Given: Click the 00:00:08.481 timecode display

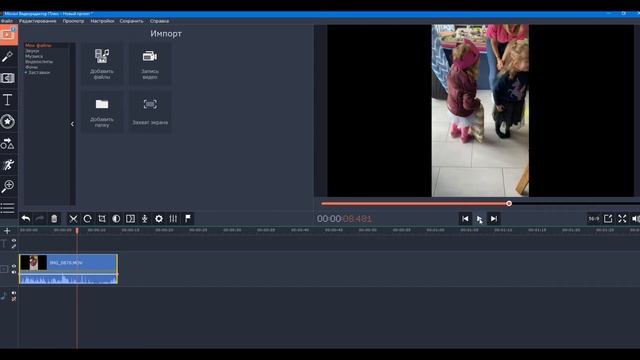Looking at the screenshot, I should point(344,219).
